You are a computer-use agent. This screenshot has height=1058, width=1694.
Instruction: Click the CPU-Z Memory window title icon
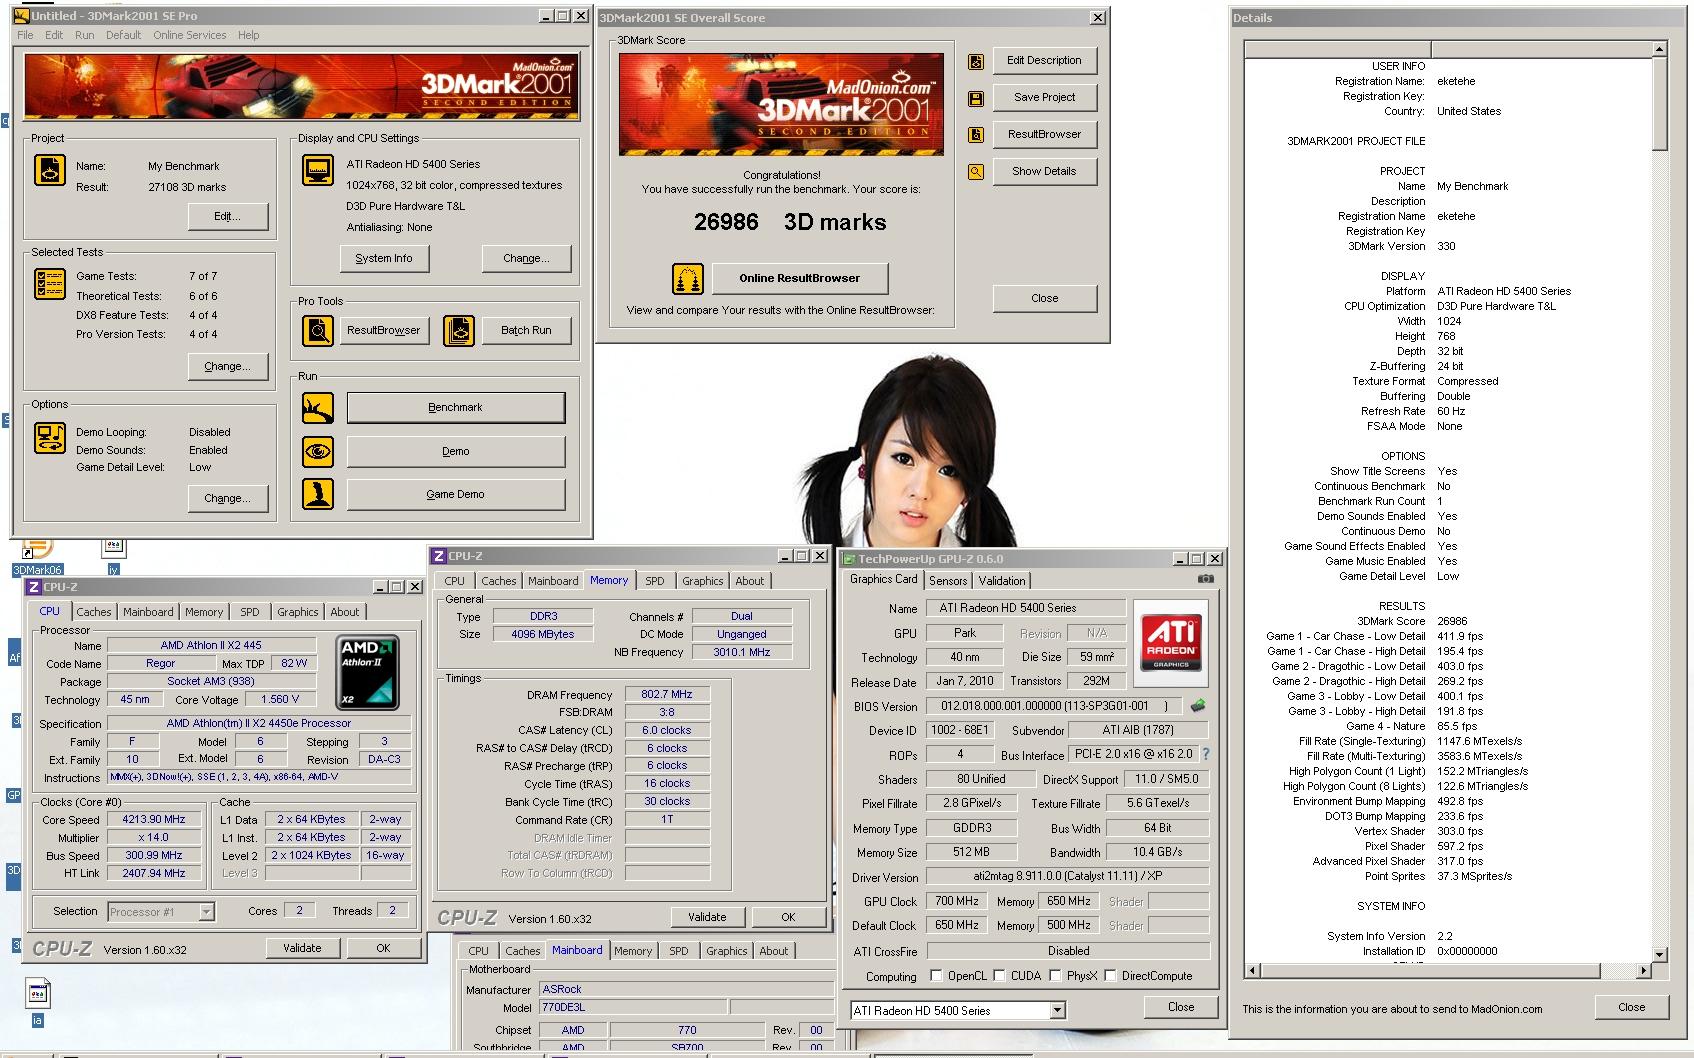439,556
